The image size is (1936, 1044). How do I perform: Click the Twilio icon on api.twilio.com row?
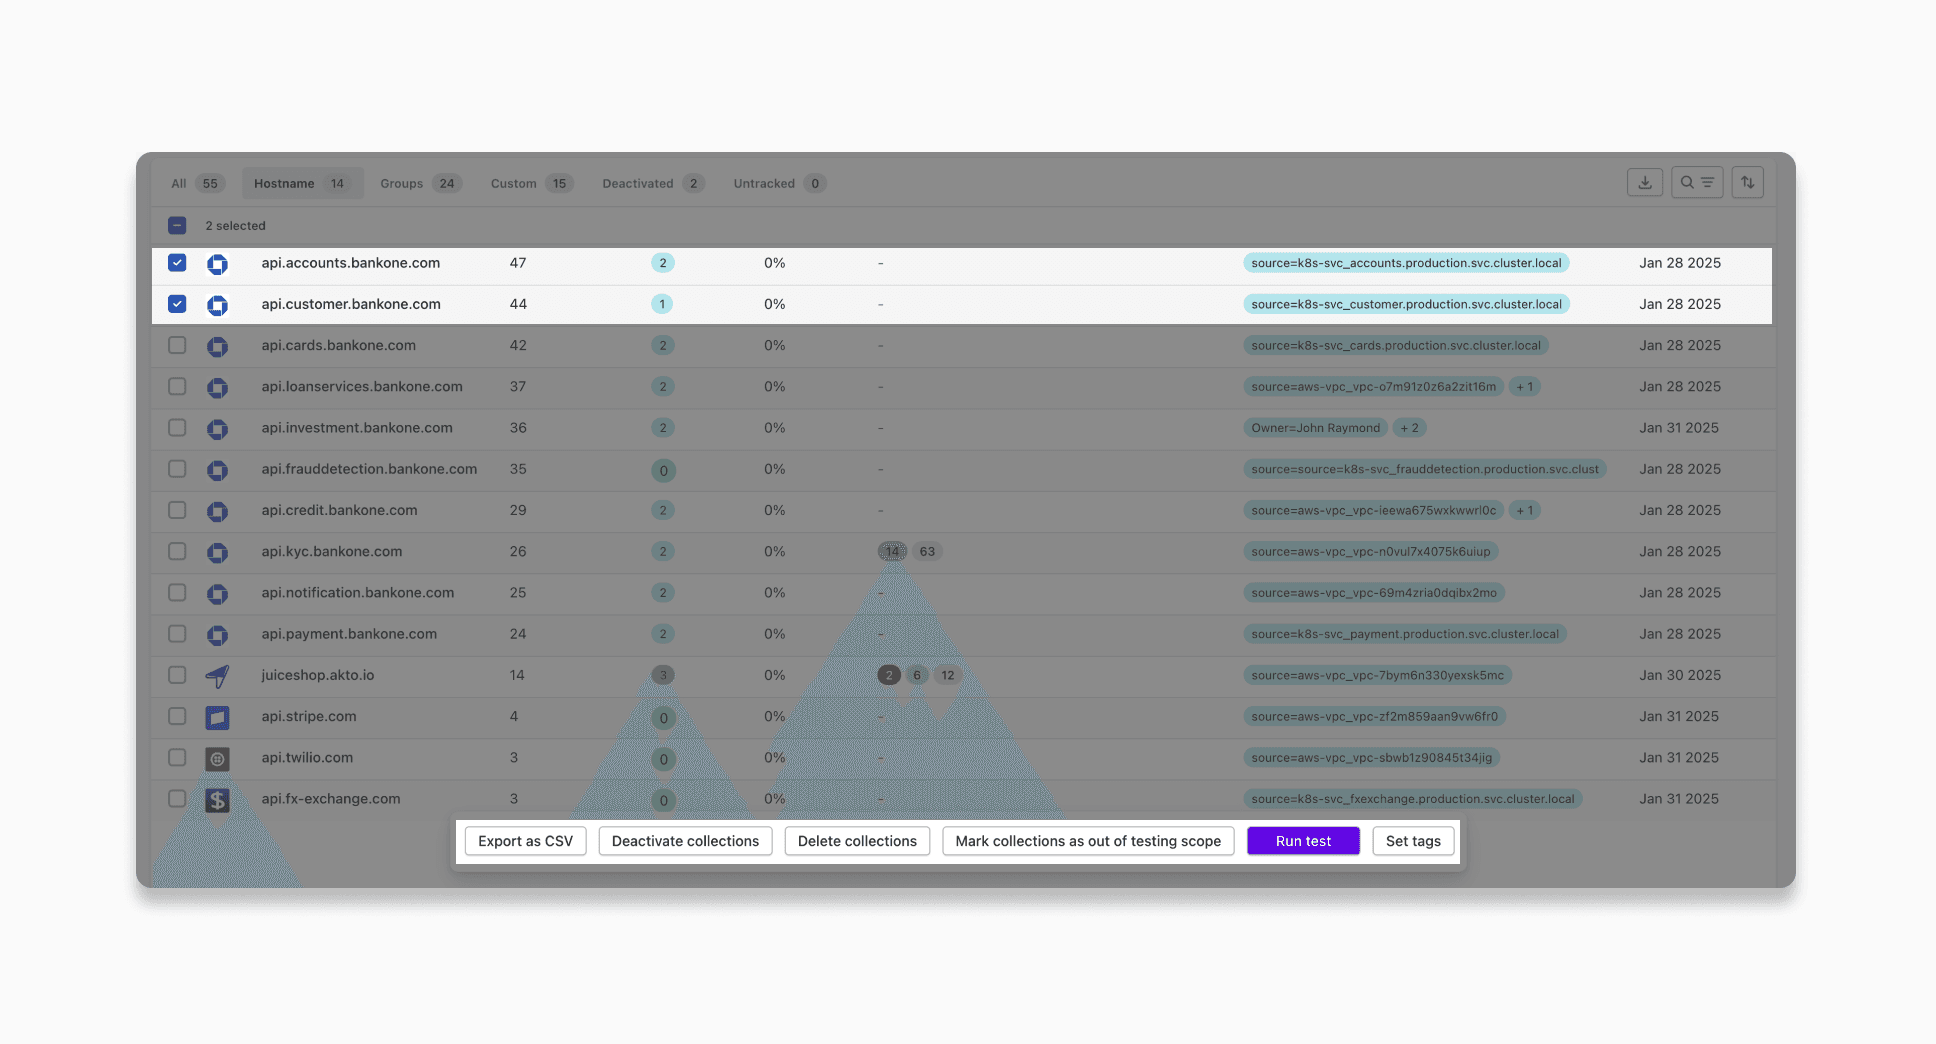217,758
